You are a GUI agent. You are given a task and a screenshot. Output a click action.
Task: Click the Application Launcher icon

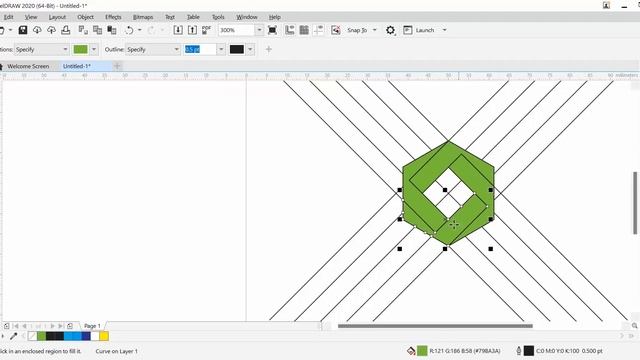[408, 30]
